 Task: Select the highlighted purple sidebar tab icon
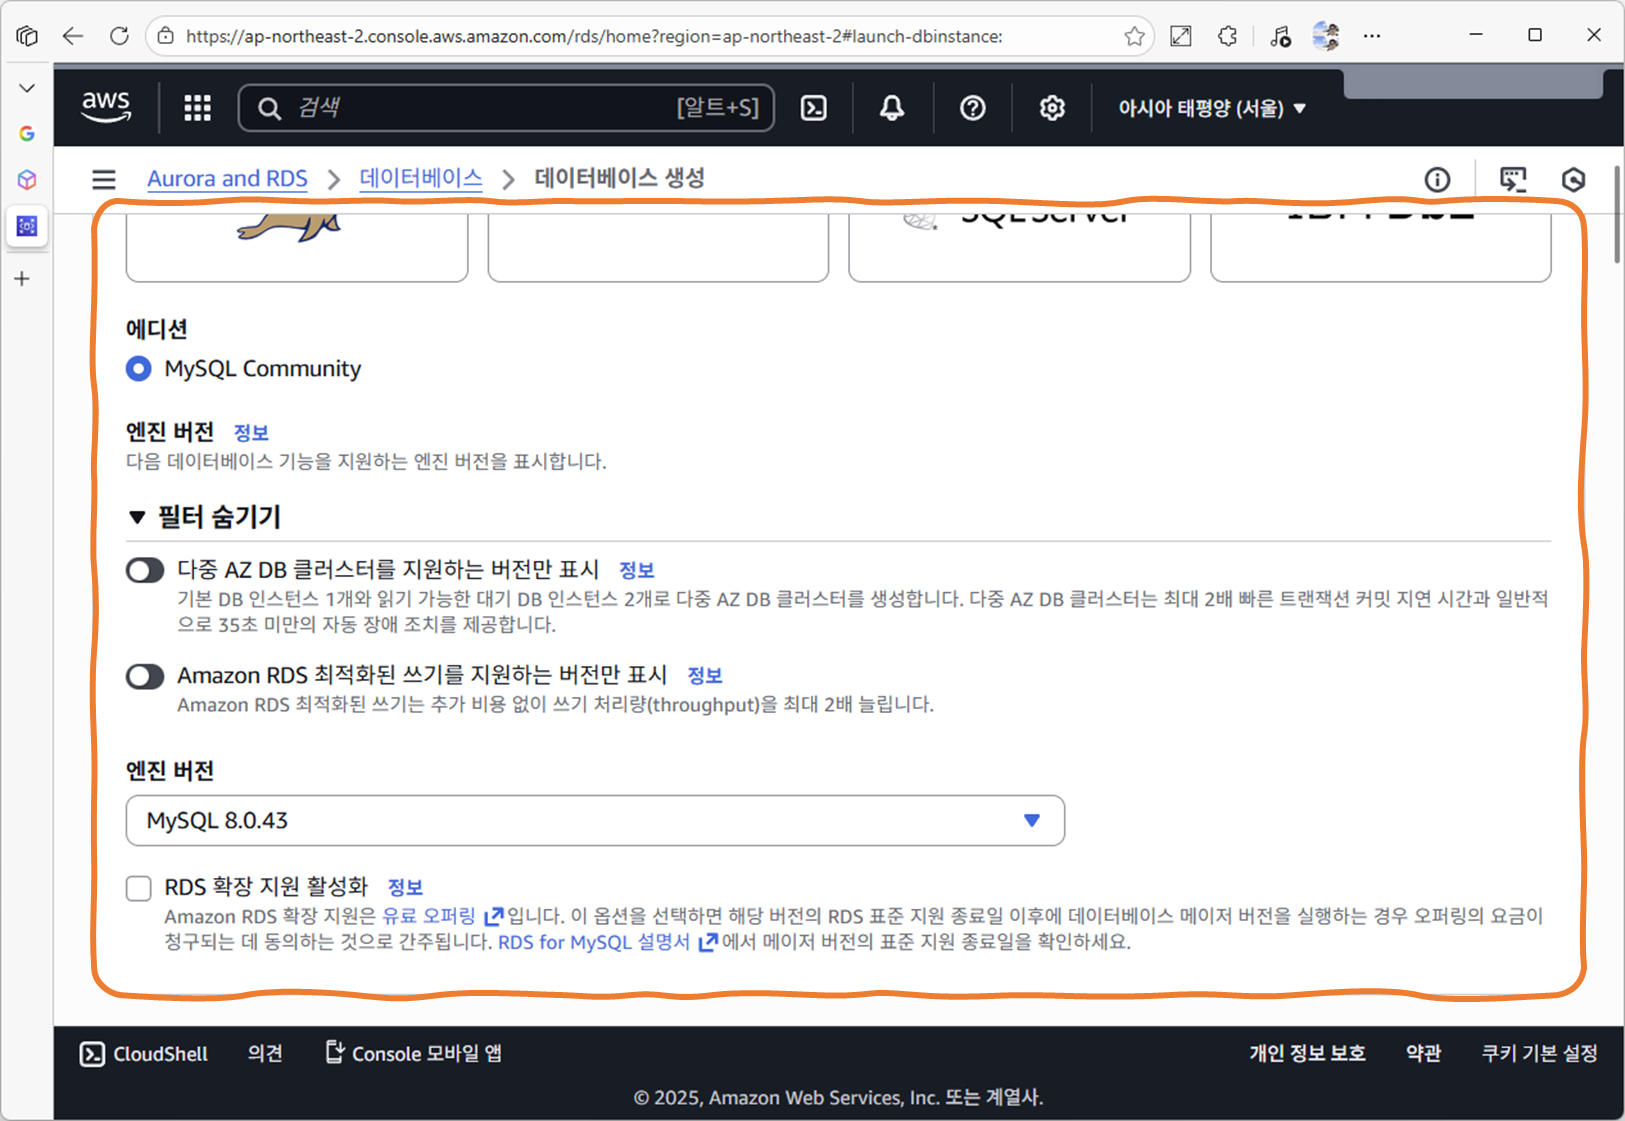[27, 226]
